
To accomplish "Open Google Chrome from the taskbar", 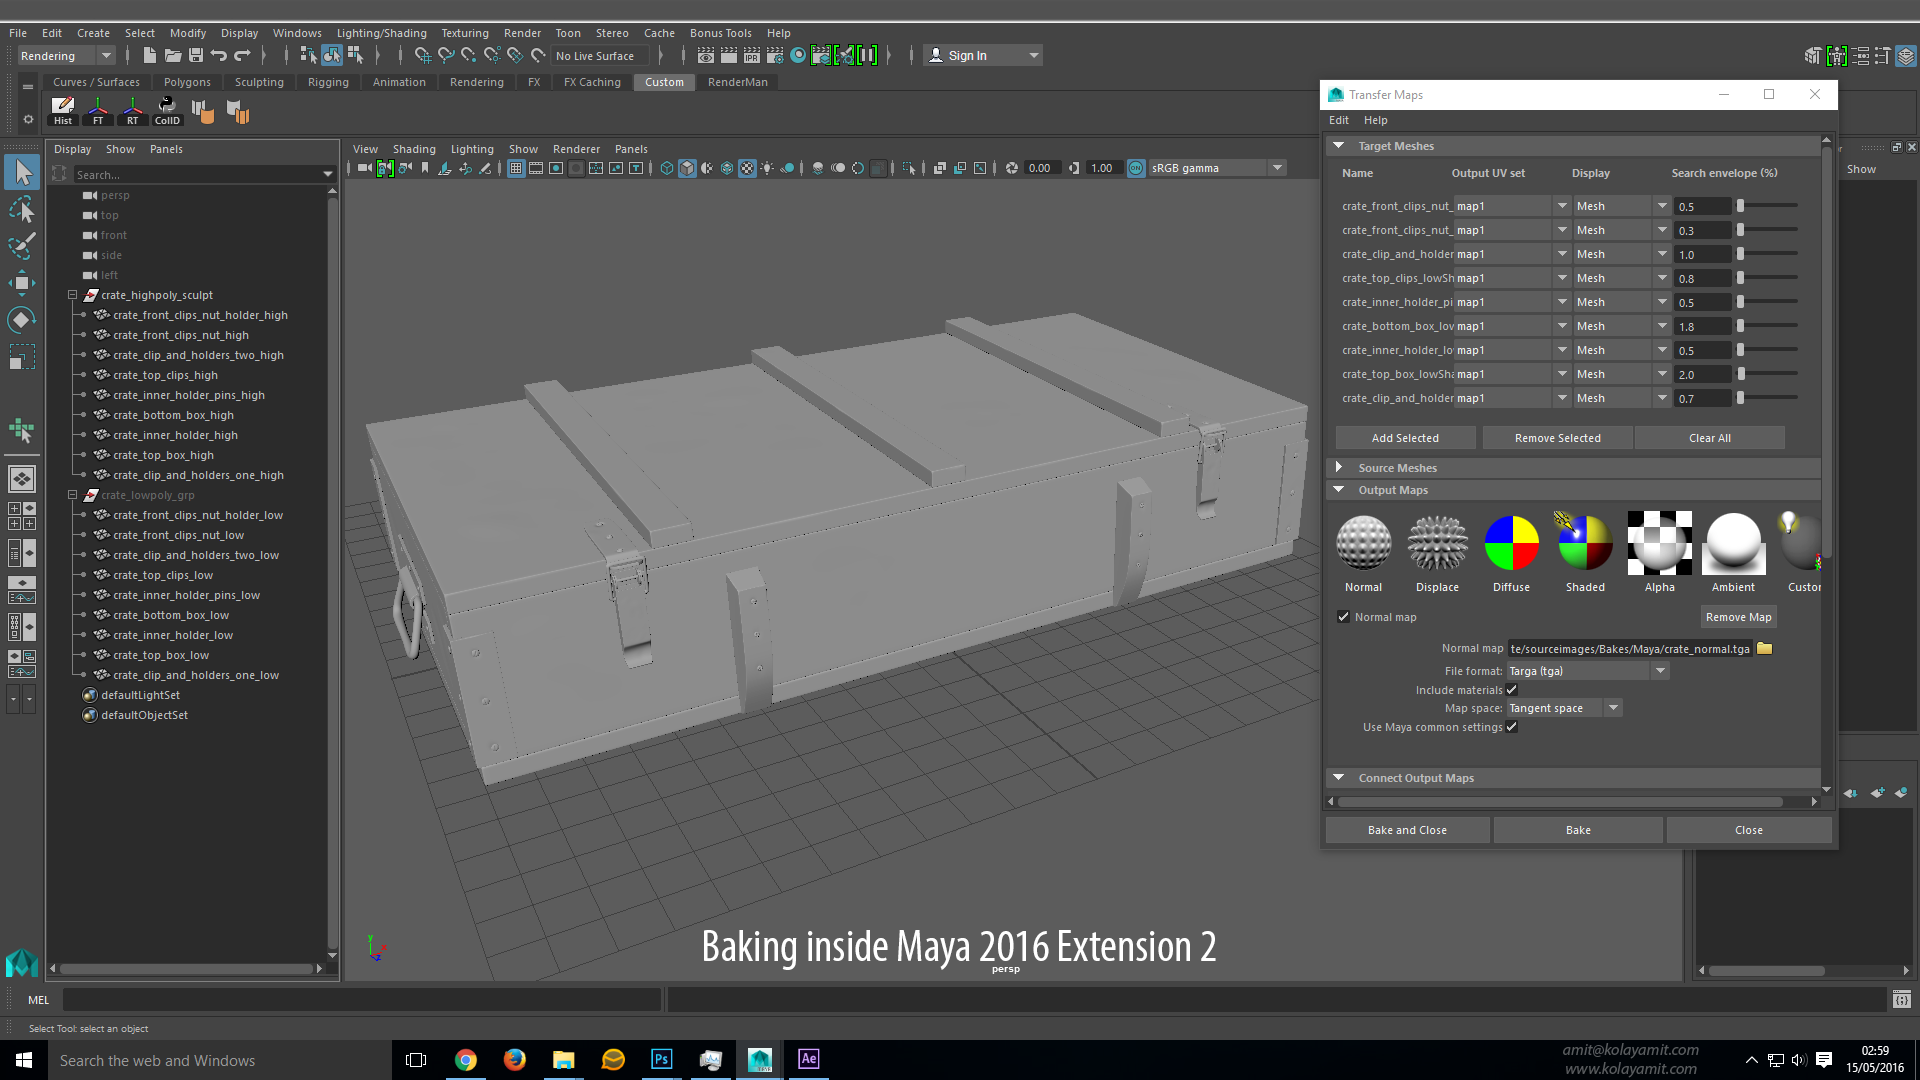I will click(466, 1059).
